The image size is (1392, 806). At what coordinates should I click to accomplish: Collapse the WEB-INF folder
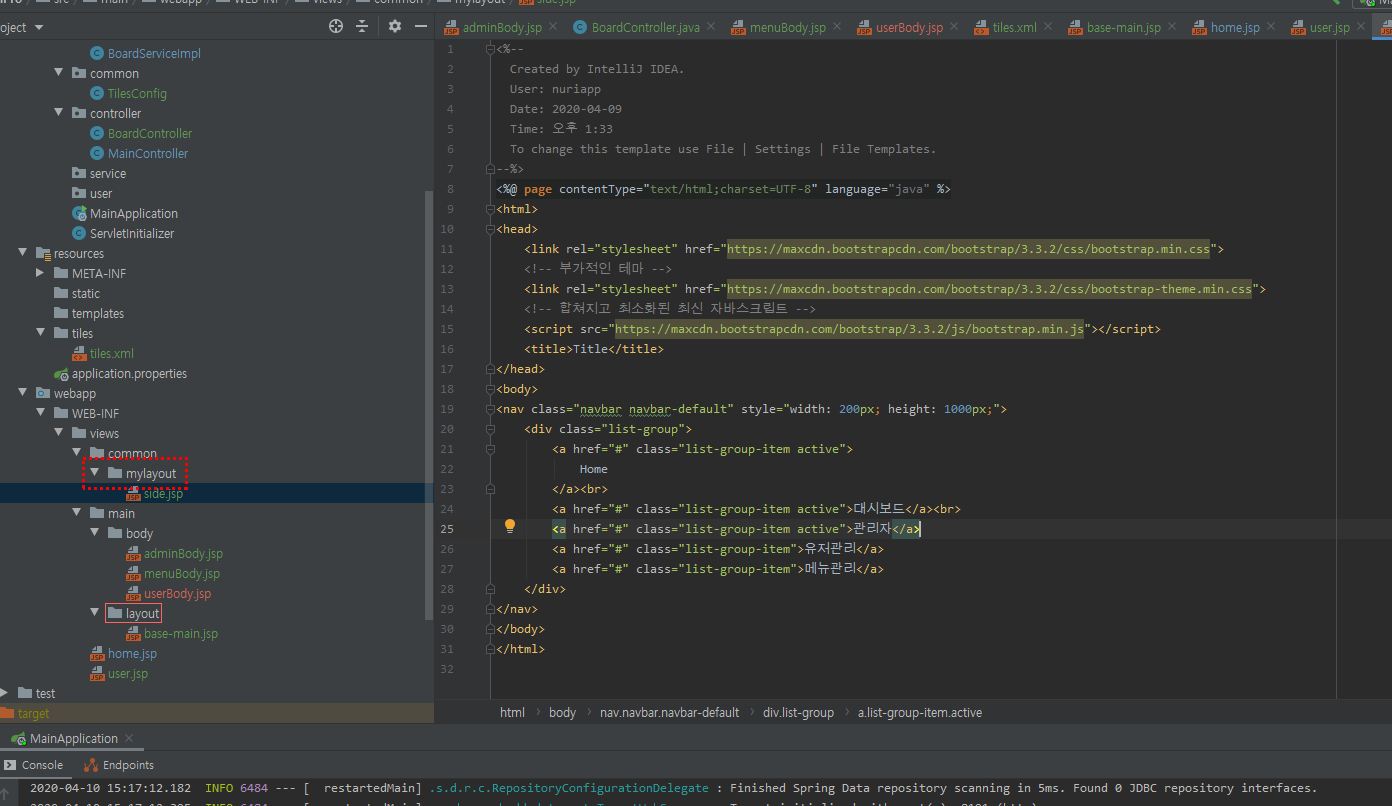click(41, 413)
